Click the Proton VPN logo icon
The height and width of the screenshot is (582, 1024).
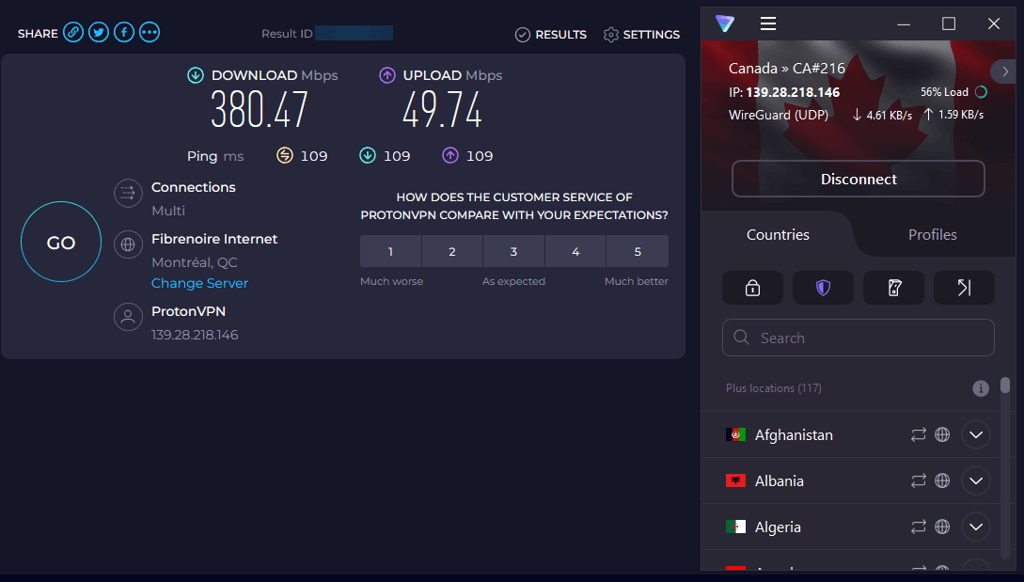[725, 24]
